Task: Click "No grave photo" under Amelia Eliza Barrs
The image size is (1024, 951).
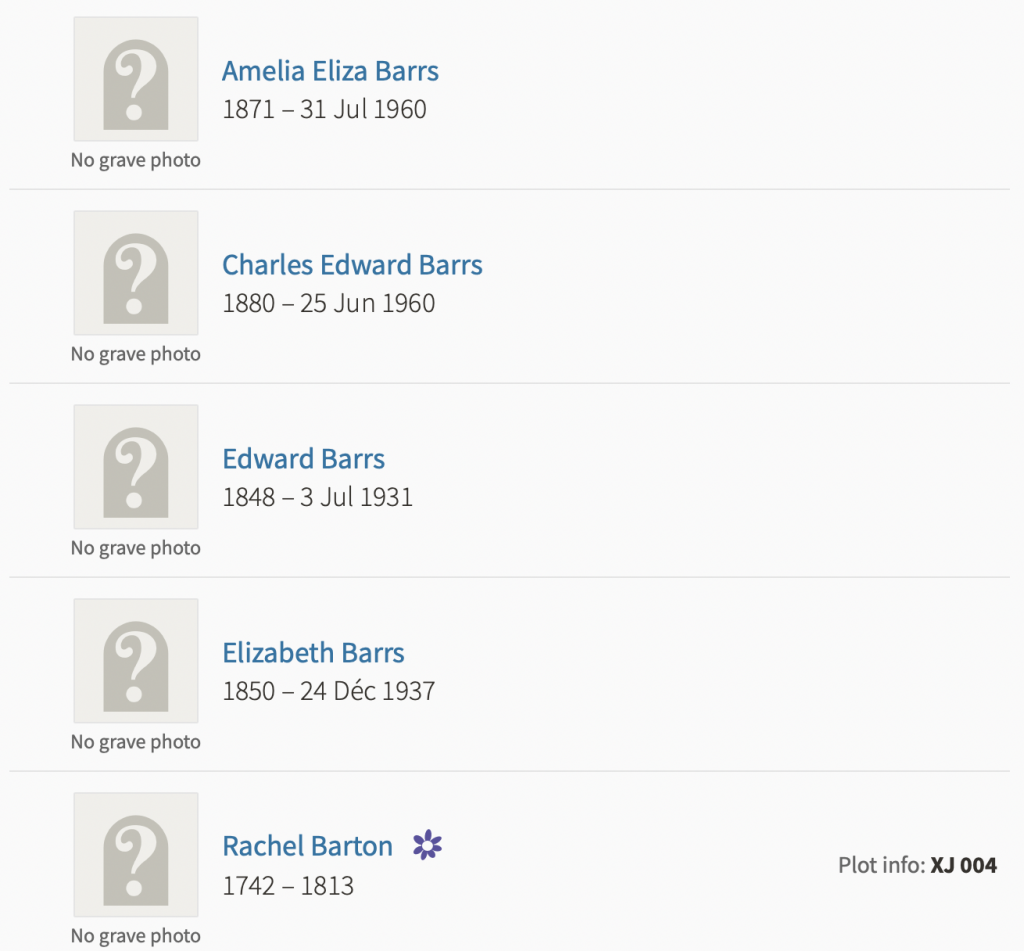Action: click(136, 160)
